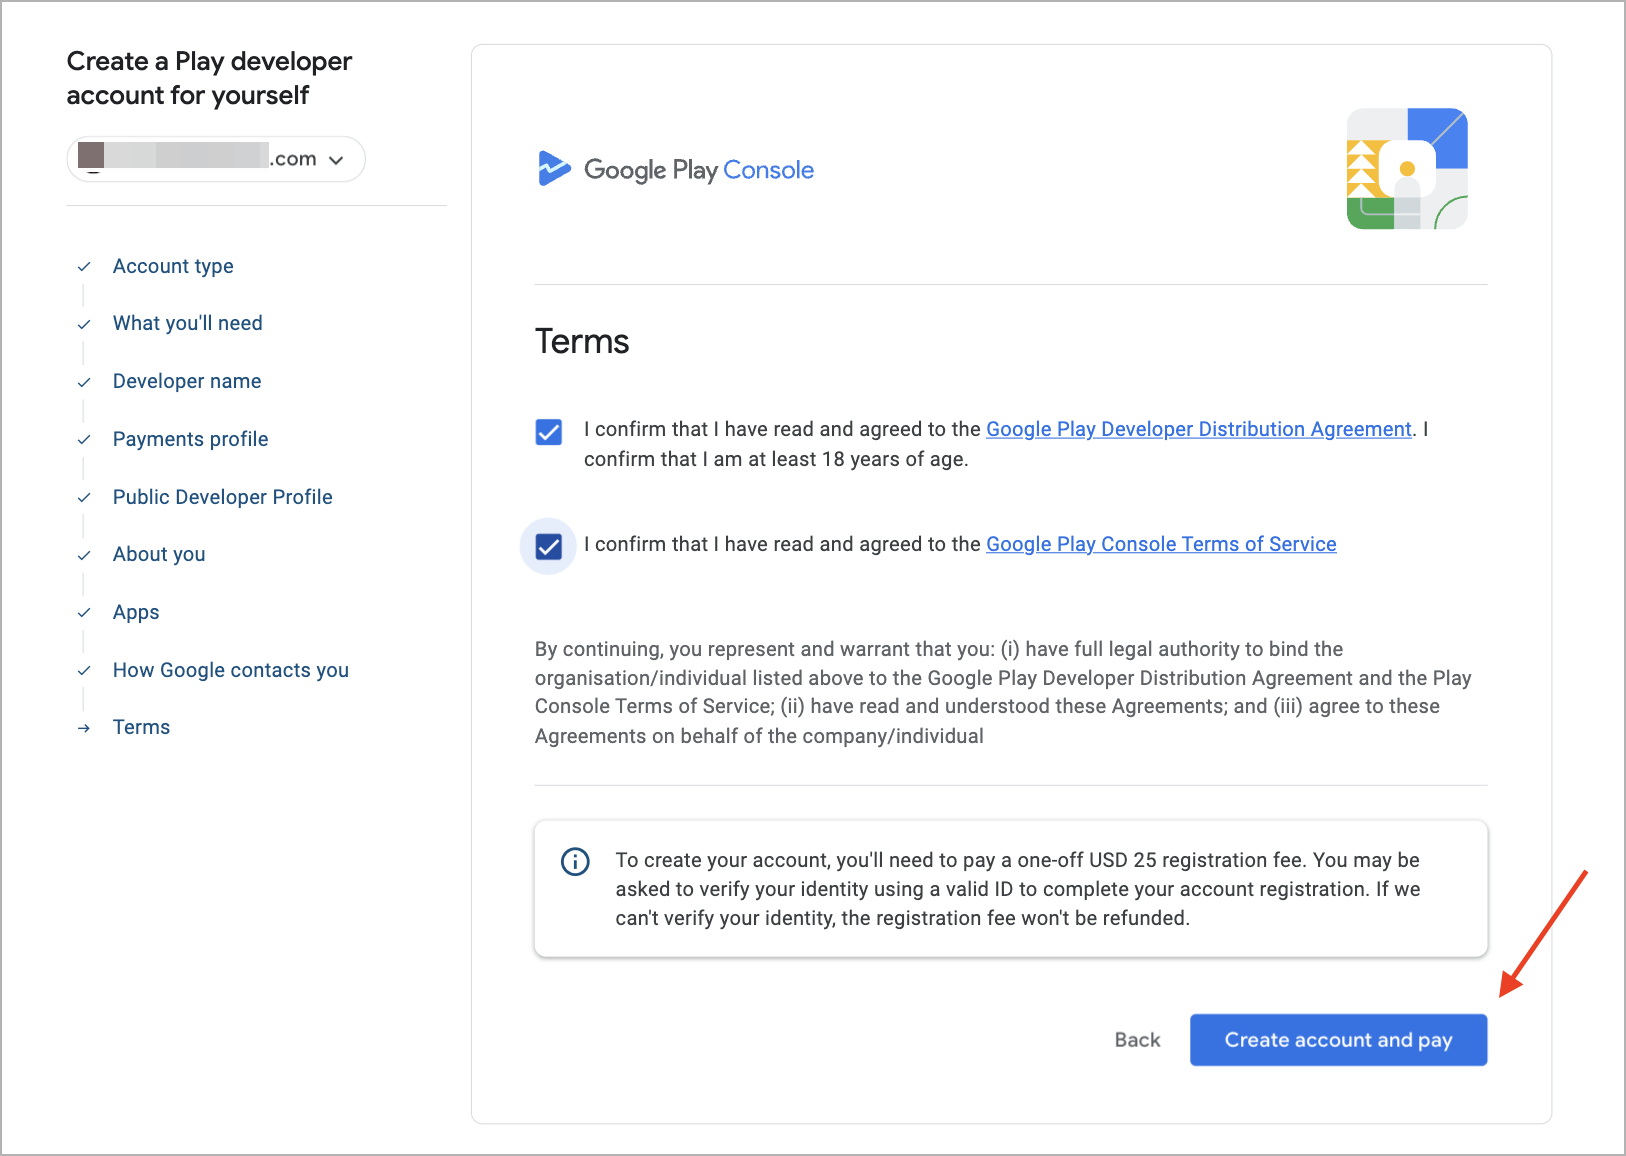Click the checkmark icon beside Public Developer Profile
The width and height of the screenshot is (1626, 1156).
(84, 498)
